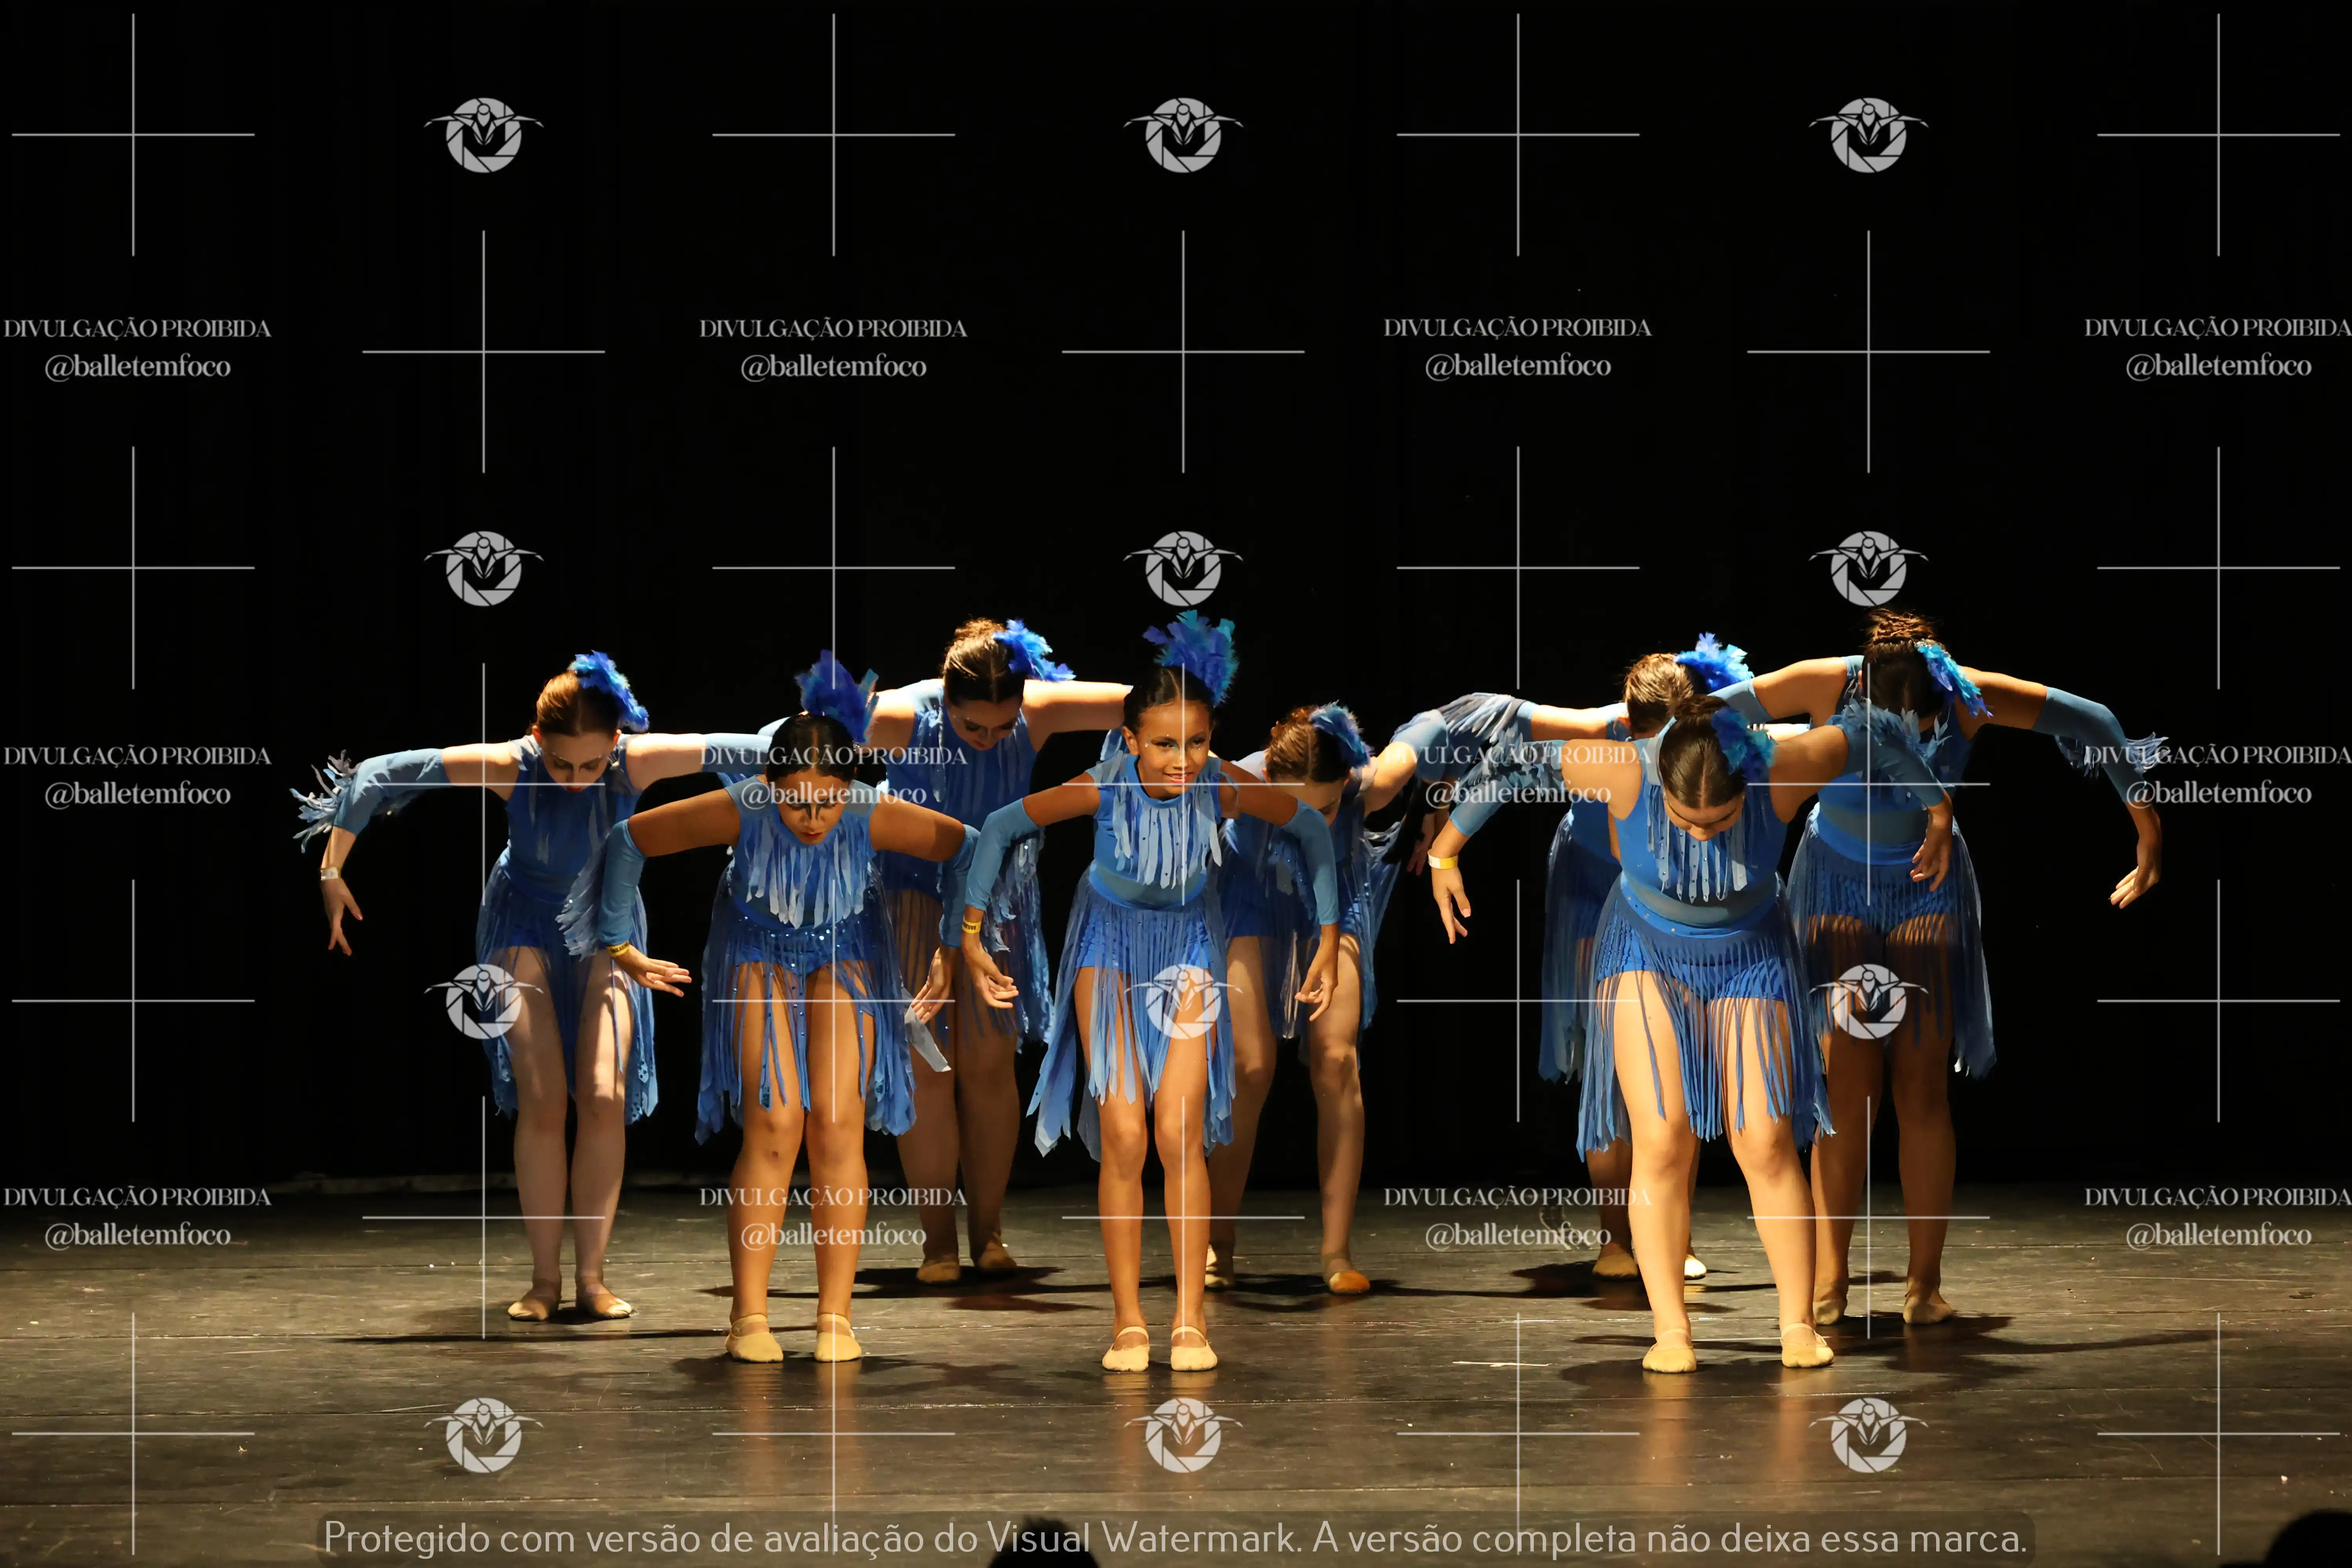Click the crosshair watermark in the top-left corner
Viewport: 2352px width, 1568px height.
point(133,135)
